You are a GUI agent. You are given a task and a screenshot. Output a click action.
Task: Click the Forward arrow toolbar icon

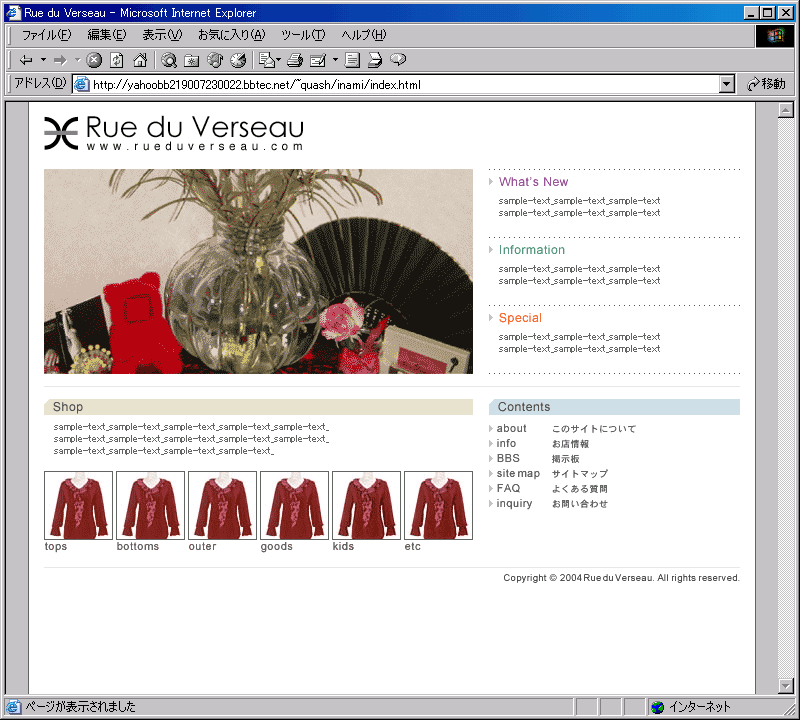point(61,60)
